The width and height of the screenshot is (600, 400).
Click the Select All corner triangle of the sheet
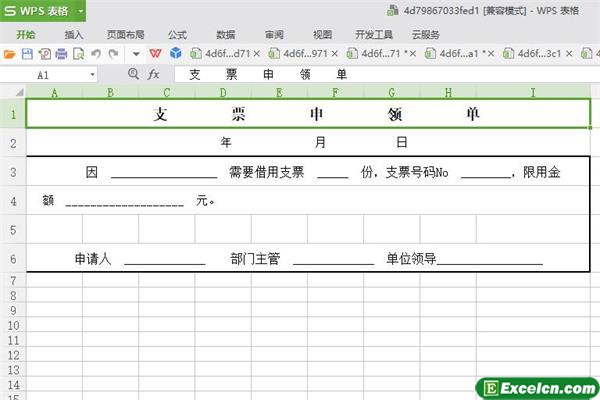(x=19, y=92)
